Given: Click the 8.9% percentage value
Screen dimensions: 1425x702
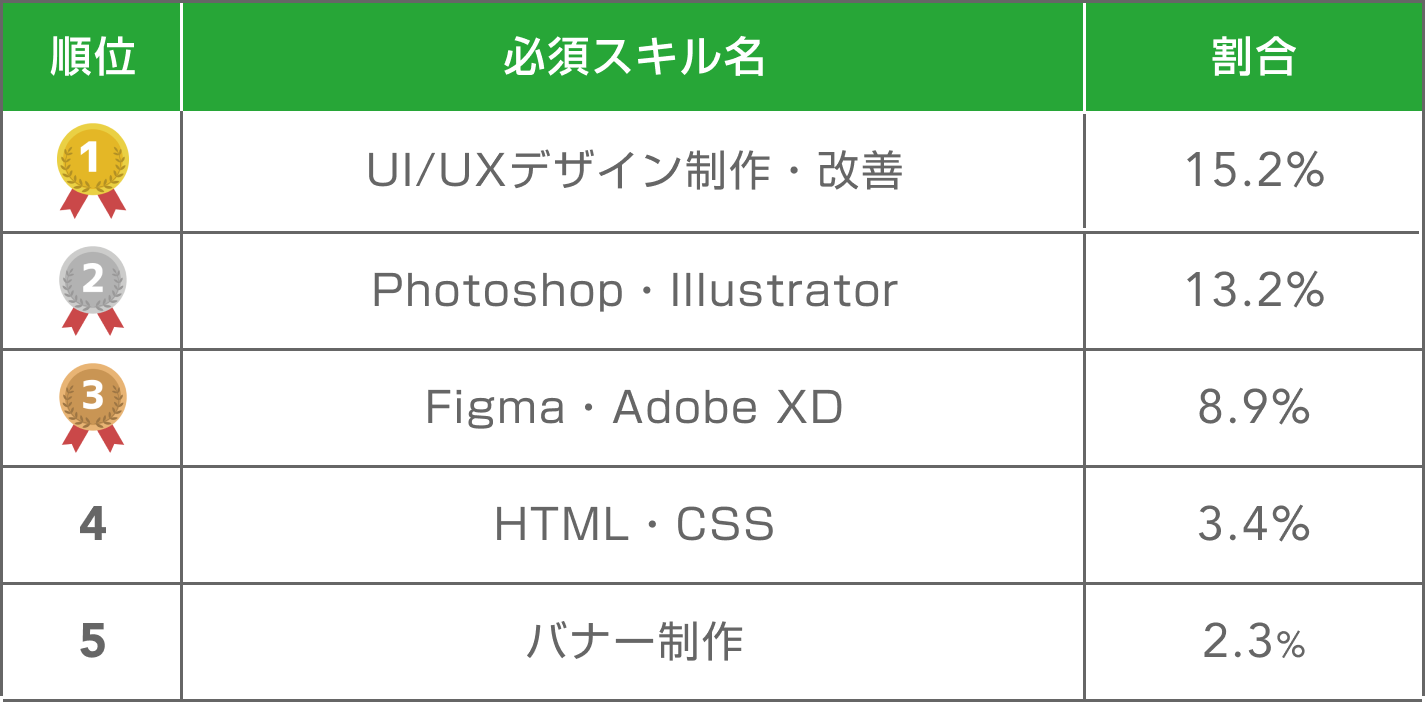Looking at the screenshot, I should (1254, 407).
